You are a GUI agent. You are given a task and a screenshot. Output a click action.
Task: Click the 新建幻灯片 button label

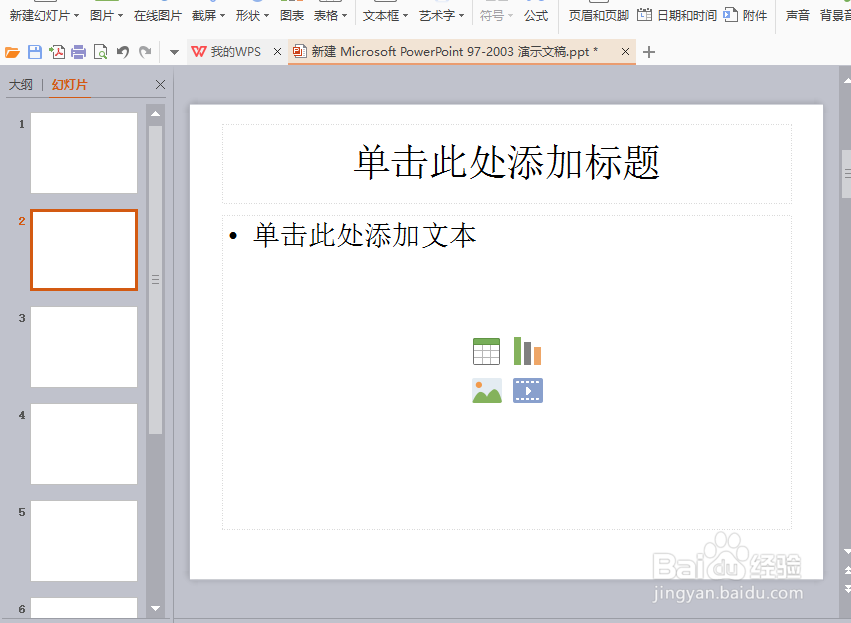[x=40, y=16]
